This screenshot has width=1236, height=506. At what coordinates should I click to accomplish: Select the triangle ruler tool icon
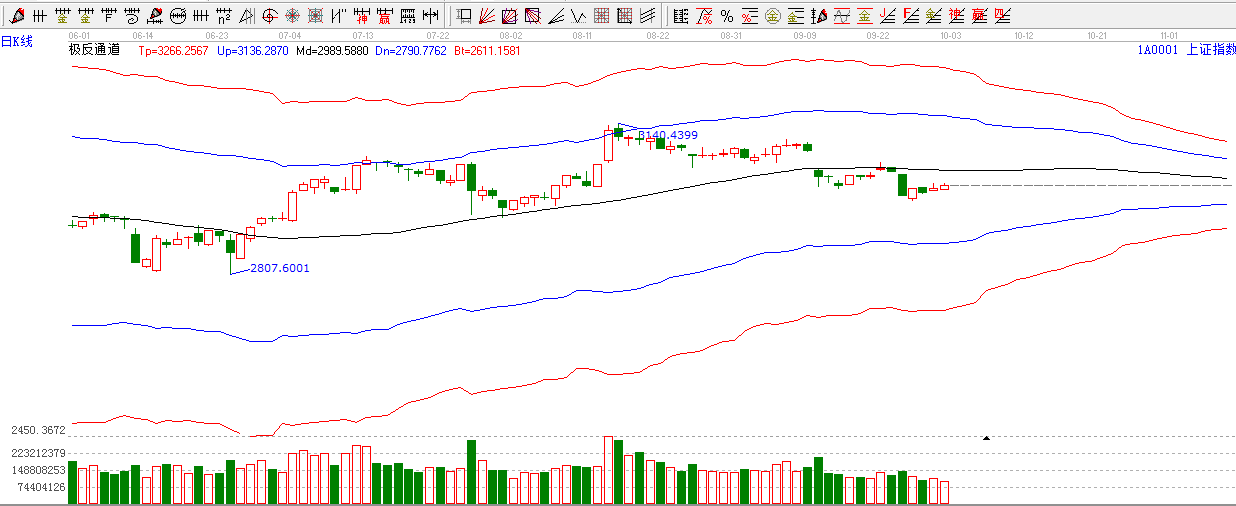(246, 16)
